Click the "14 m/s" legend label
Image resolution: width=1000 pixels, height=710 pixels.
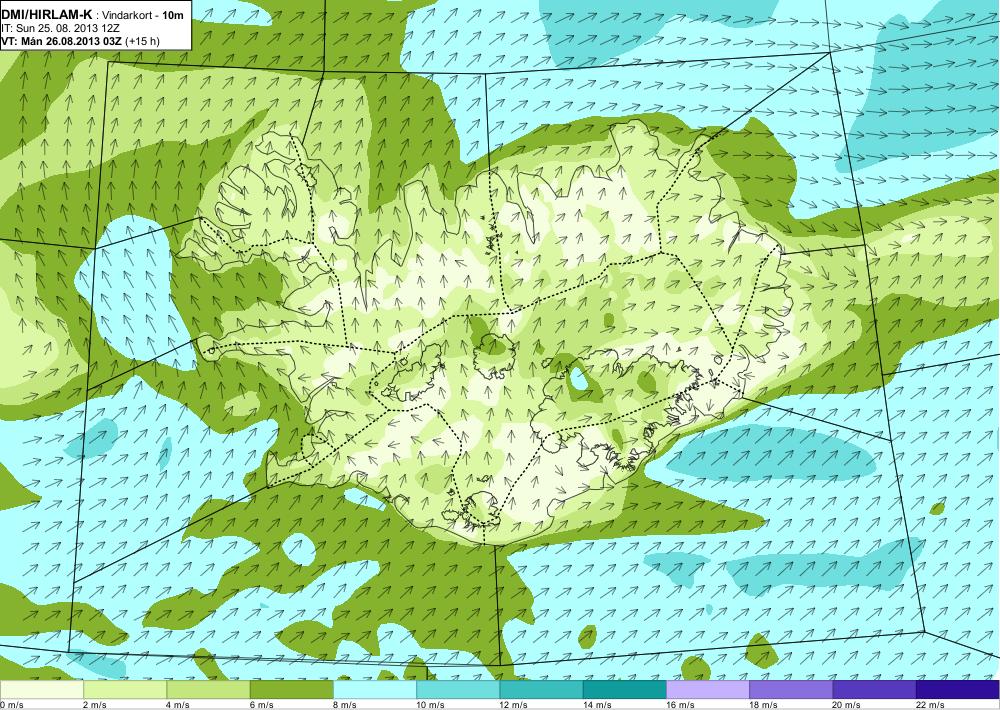point(598,705)
